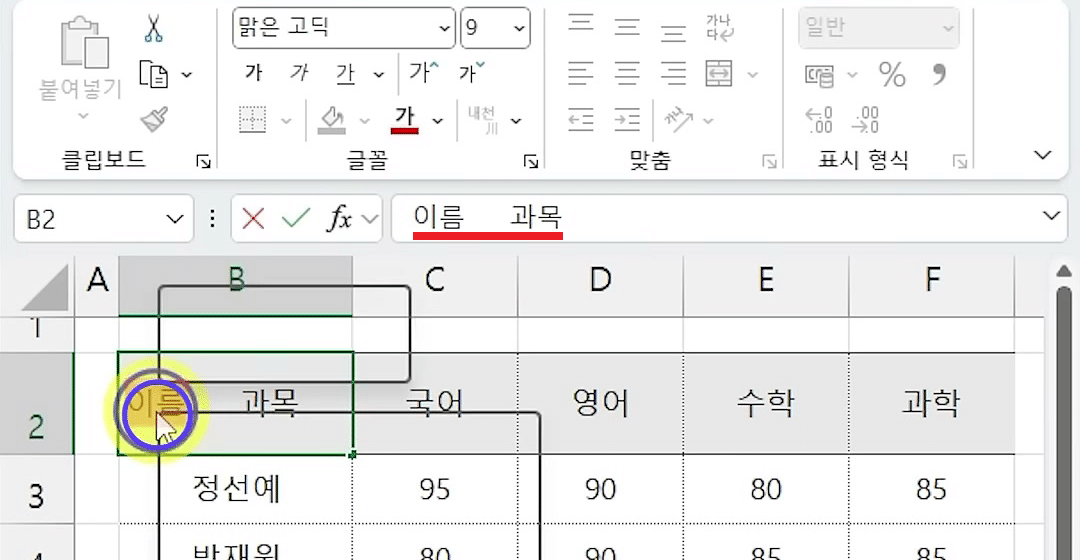Confirm the entry with the green check
Image resolution: width=1080 pixels, height=560 pixels.
tap(296, 219)
